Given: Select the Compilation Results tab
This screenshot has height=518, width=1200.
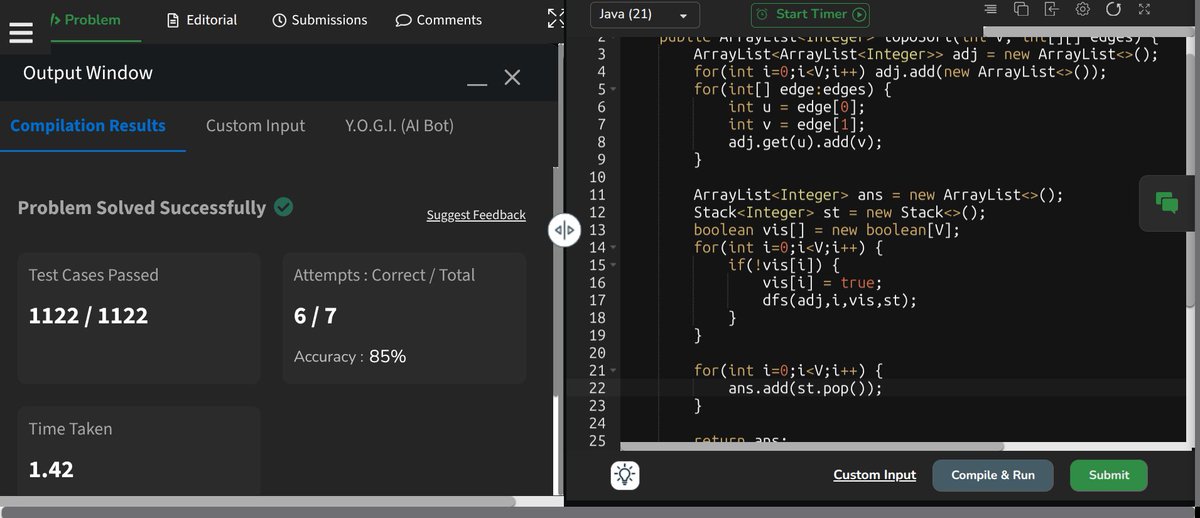Looking at the screenshot, I should coord(88,126).
